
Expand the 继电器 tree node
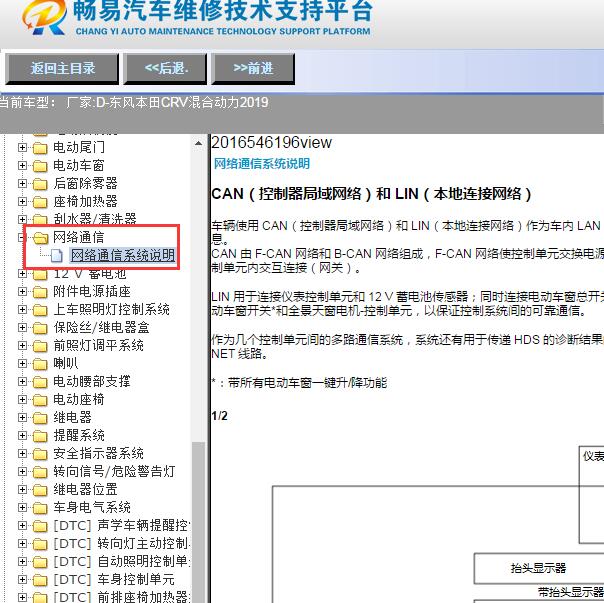point(22,417)
